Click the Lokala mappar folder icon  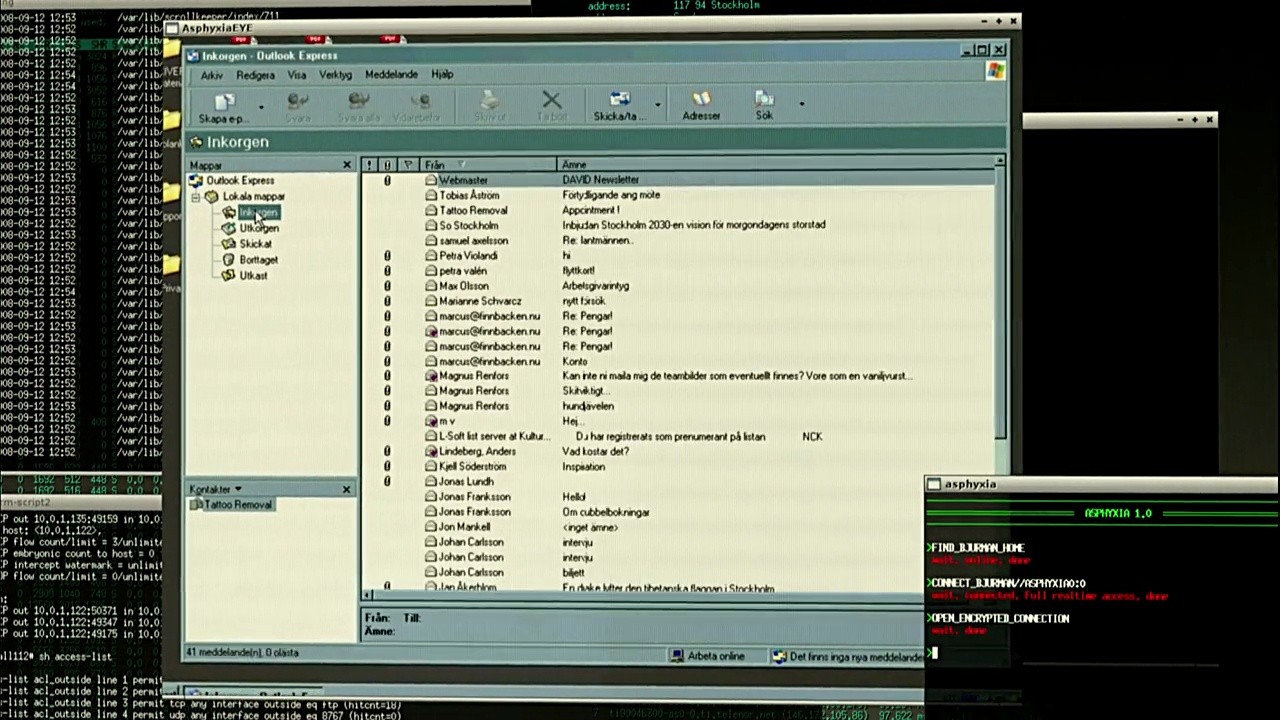pyautogui.click(x=212, y=197)
